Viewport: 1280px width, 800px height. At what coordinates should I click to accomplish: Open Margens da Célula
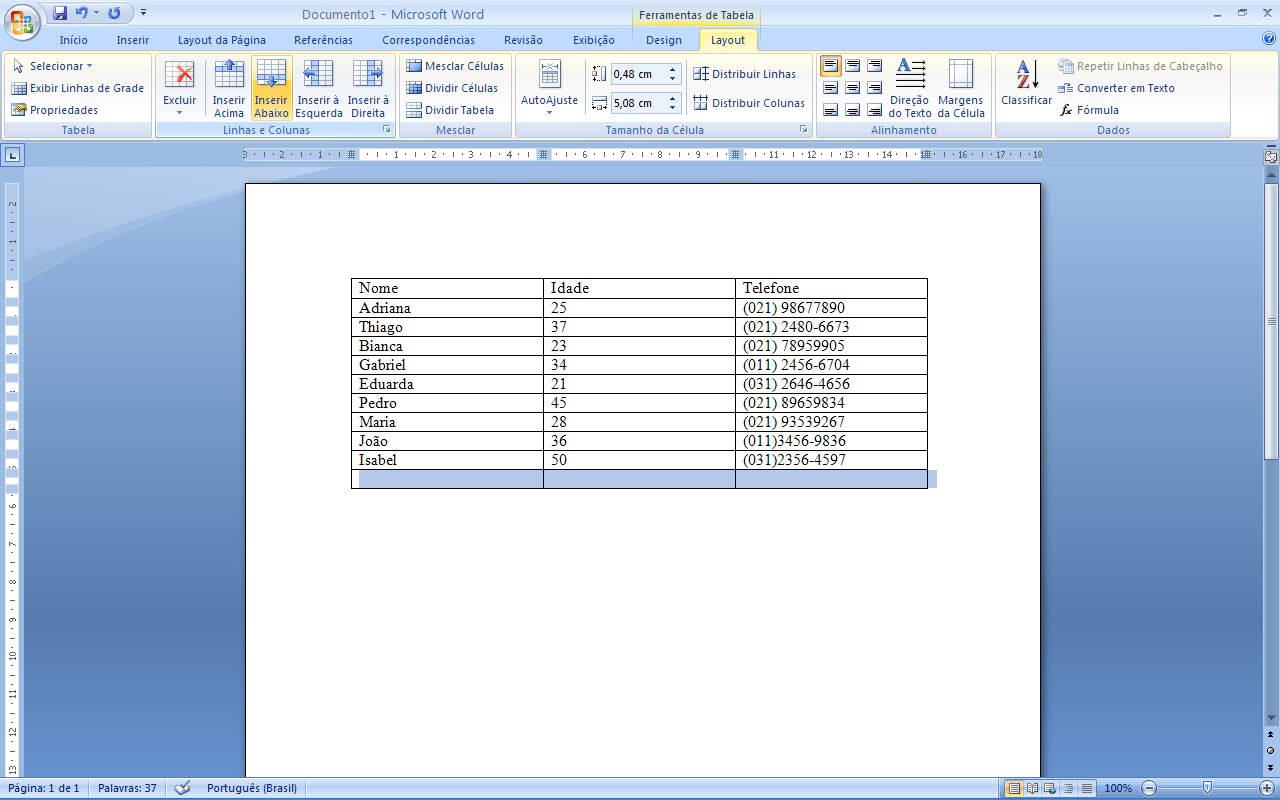[961, 88]
